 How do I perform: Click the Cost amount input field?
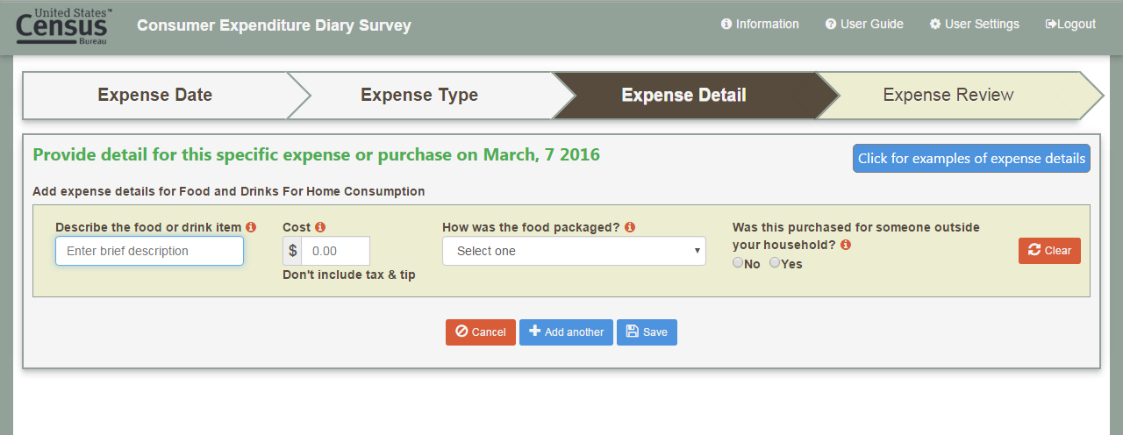click(x=335, y=251)
